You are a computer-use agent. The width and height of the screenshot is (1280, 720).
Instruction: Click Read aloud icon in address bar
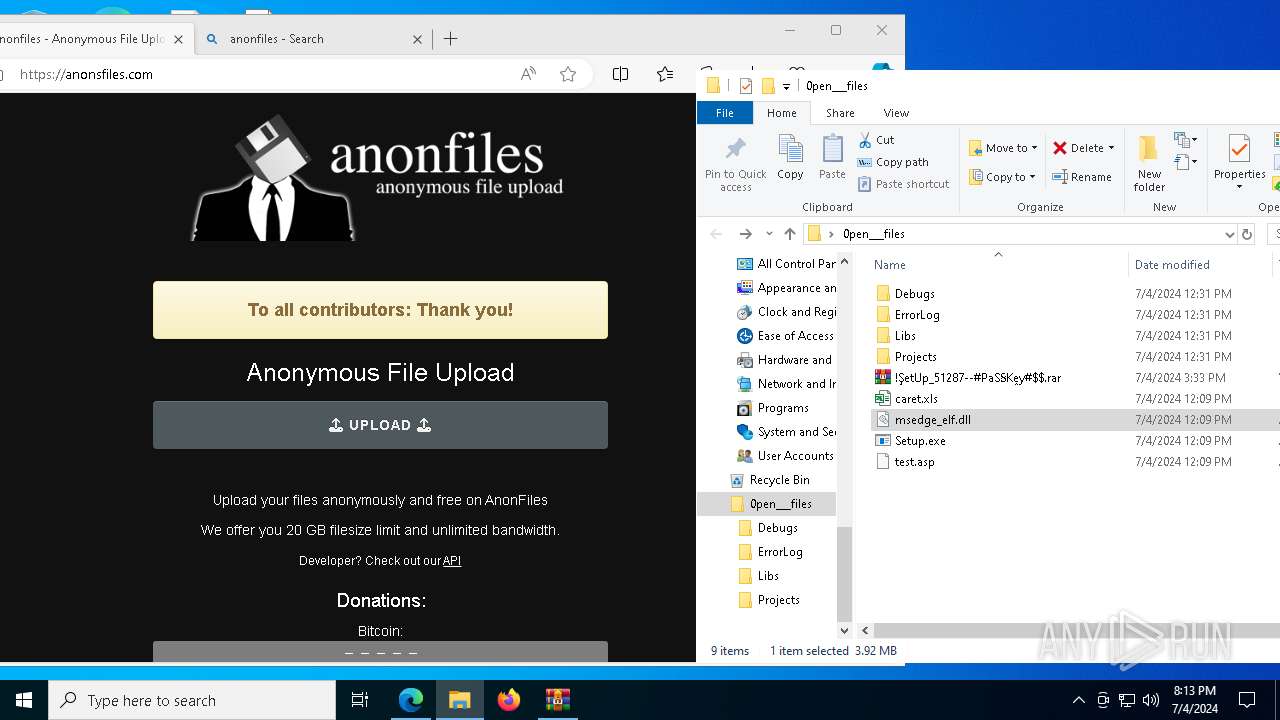point(528,74)
